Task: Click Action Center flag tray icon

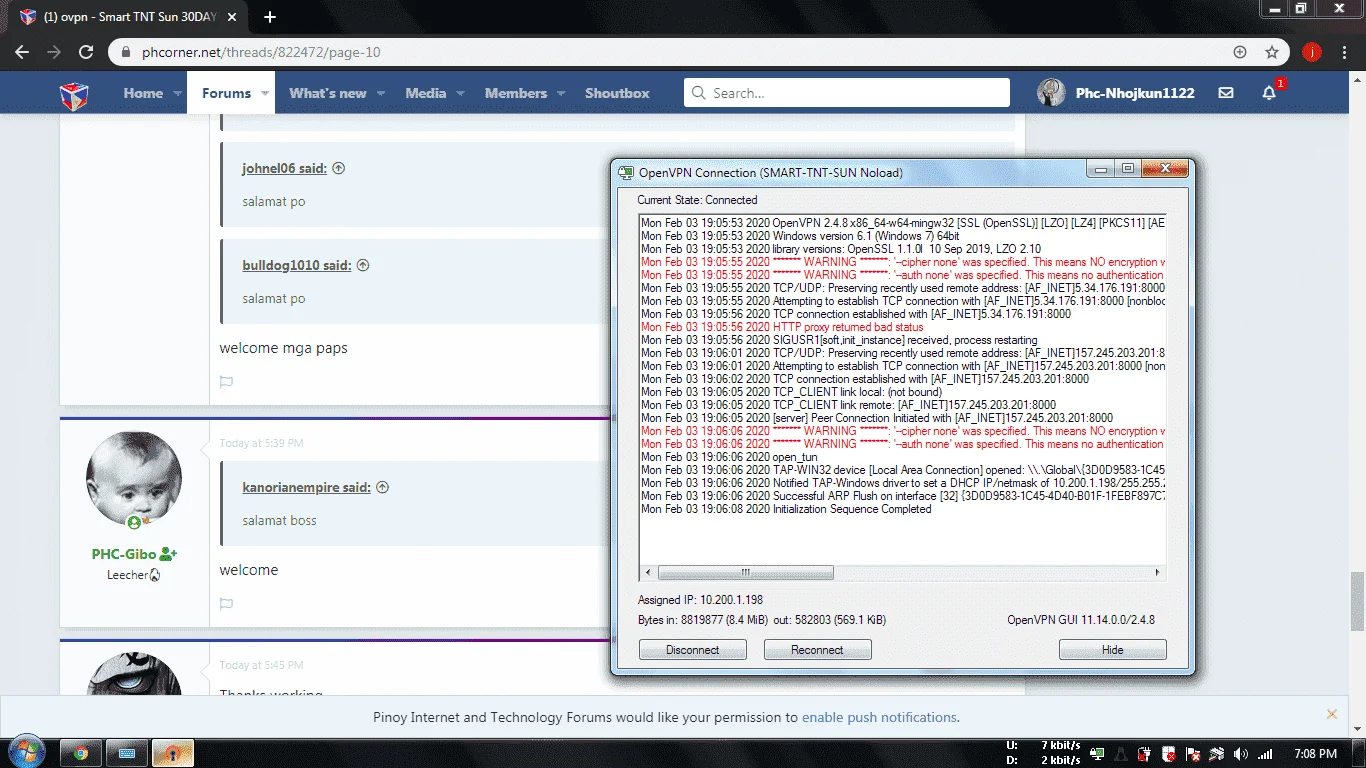Action: click(x=1193, y=754)
